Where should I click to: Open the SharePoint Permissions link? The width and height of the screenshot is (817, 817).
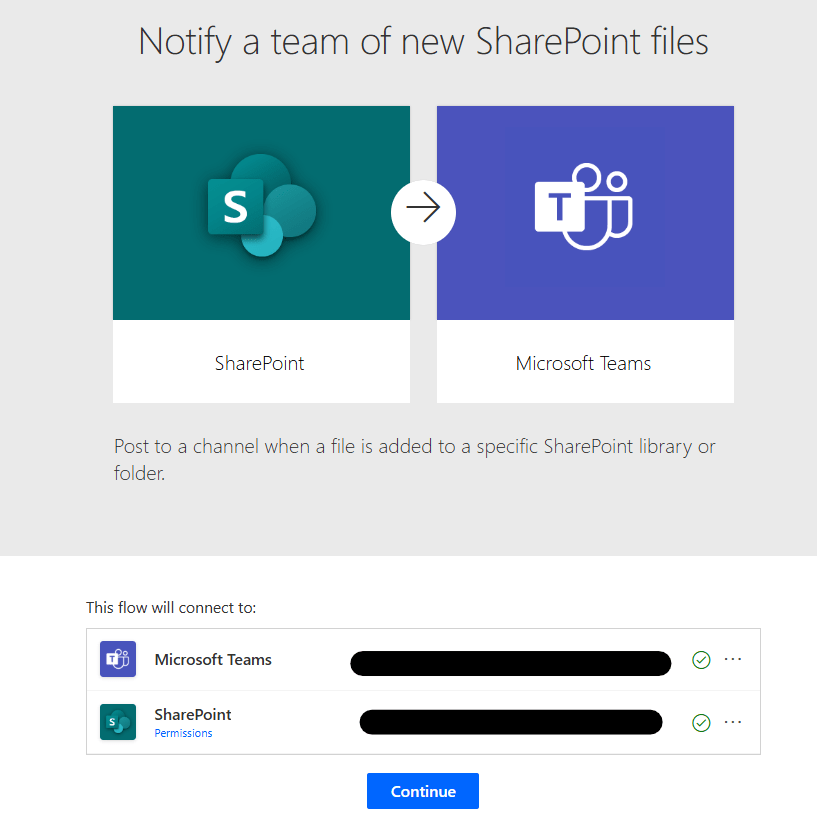(x=183, y=733)
